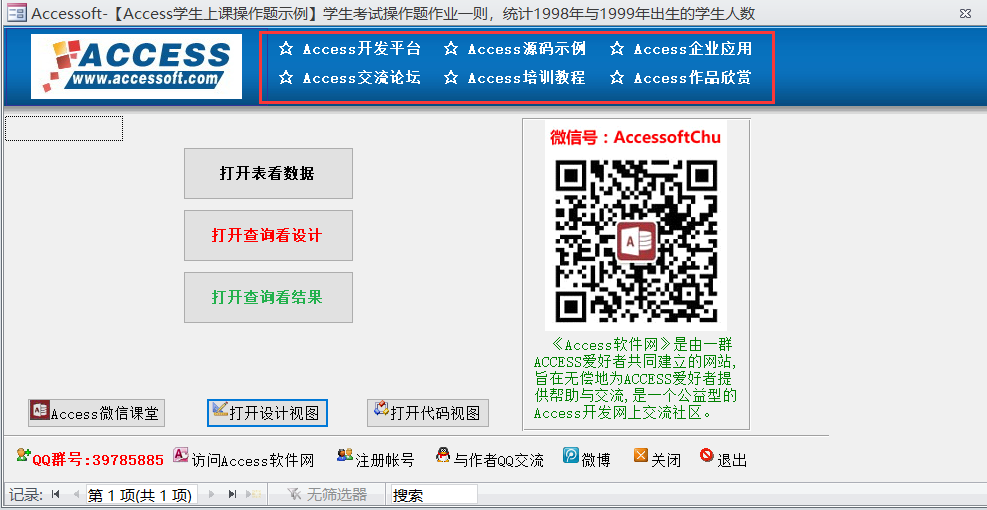Click the 微博 icon
The width and height of the screenshot is (987, 510).
(571, 455)
